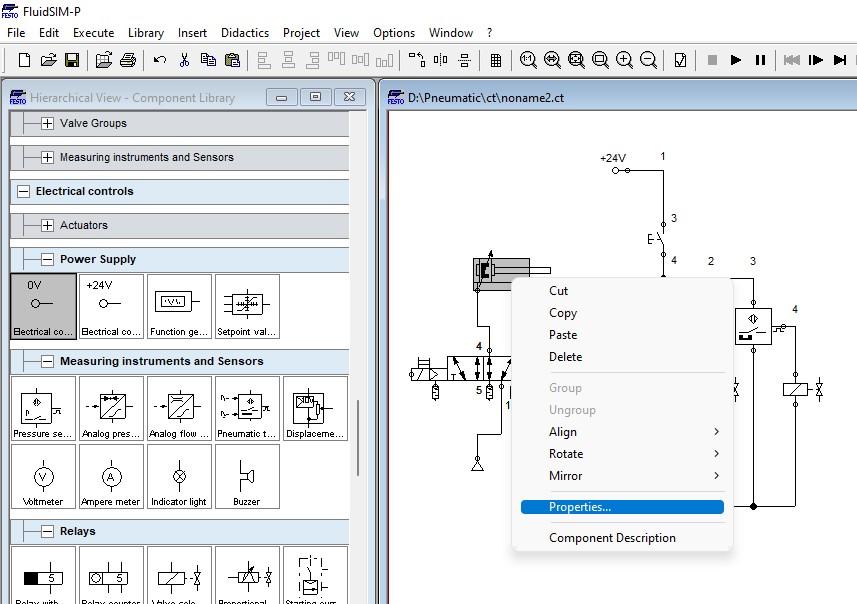Create a new circuit file
Image resolution: width=857 pixels, height=604 pixels.
point(24,60)
